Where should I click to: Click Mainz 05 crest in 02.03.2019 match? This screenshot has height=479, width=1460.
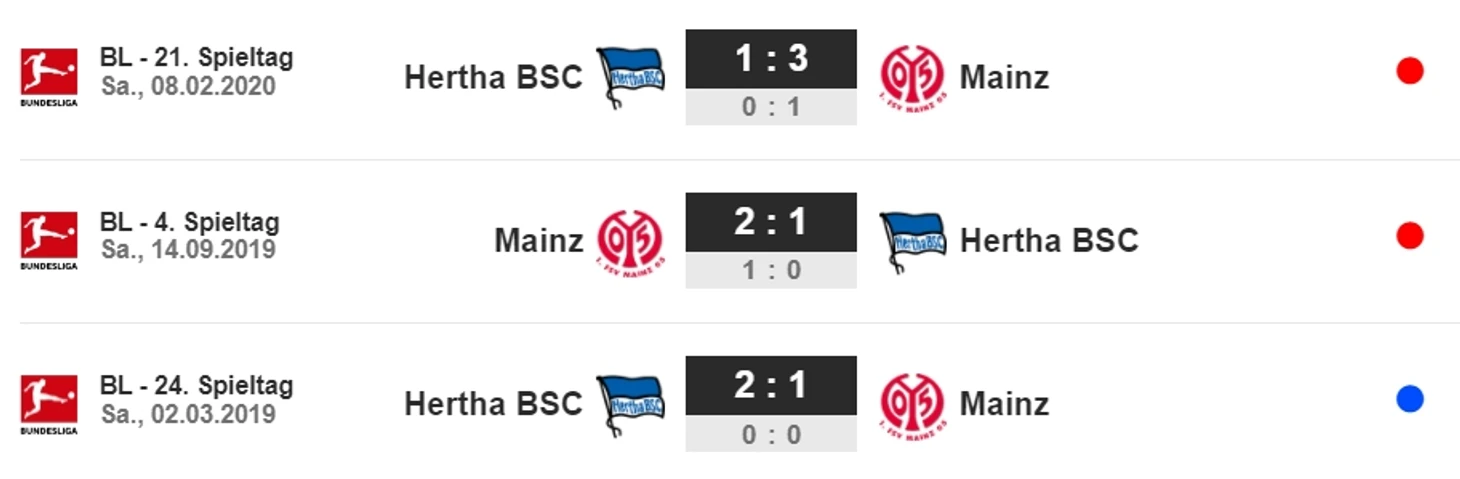click(912, 404)
